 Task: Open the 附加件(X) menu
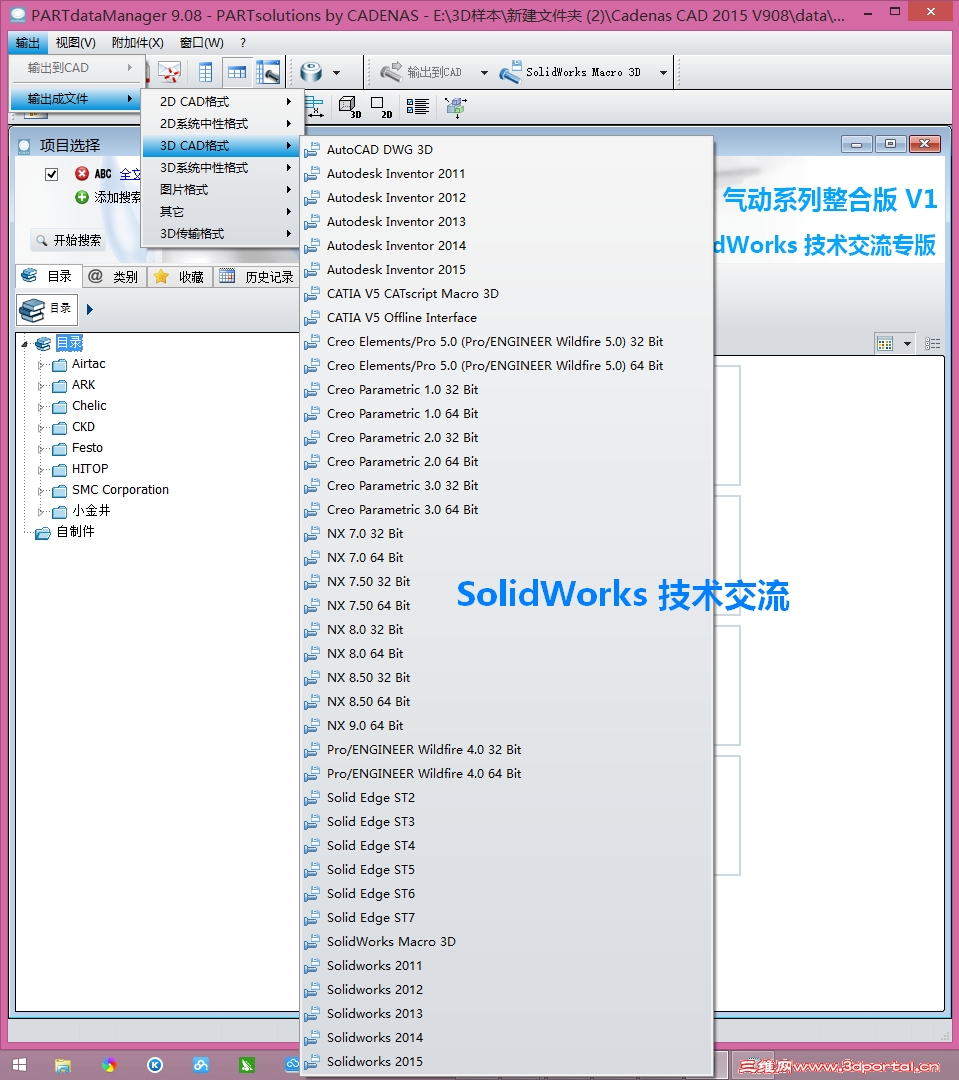point(138,43)
